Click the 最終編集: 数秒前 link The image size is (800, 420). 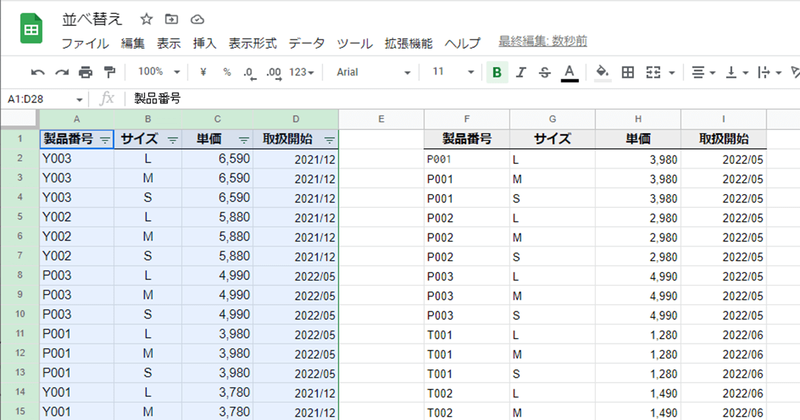tap(543, 42)
